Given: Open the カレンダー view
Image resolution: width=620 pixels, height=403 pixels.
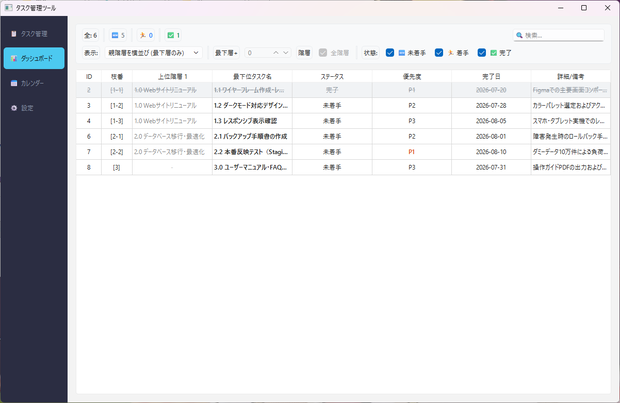Looking at the screenshot, I should coord(34,83).
